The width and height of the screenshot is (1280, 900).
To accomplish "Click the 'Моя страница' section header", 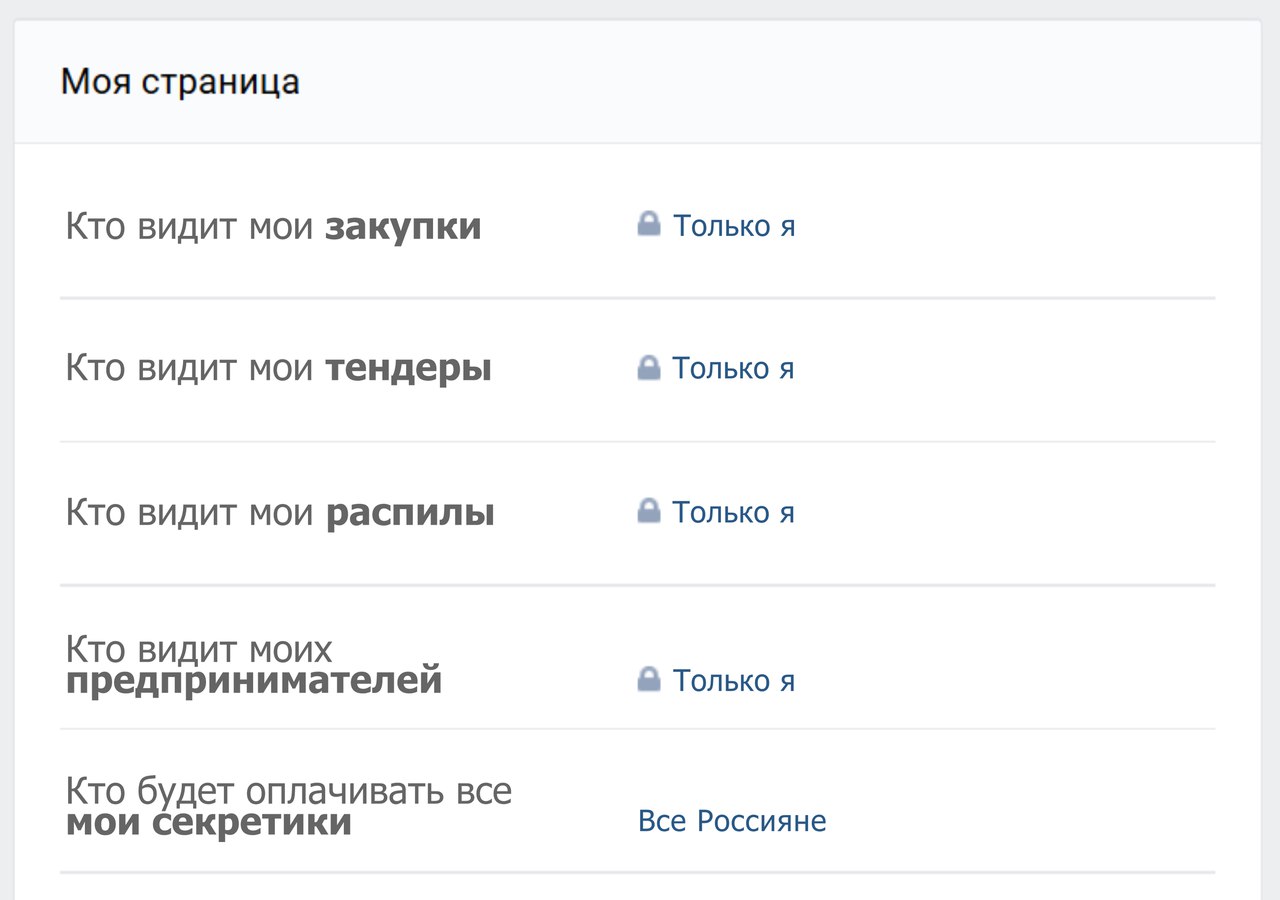I will pyautogui.click(x=180, y=82).
